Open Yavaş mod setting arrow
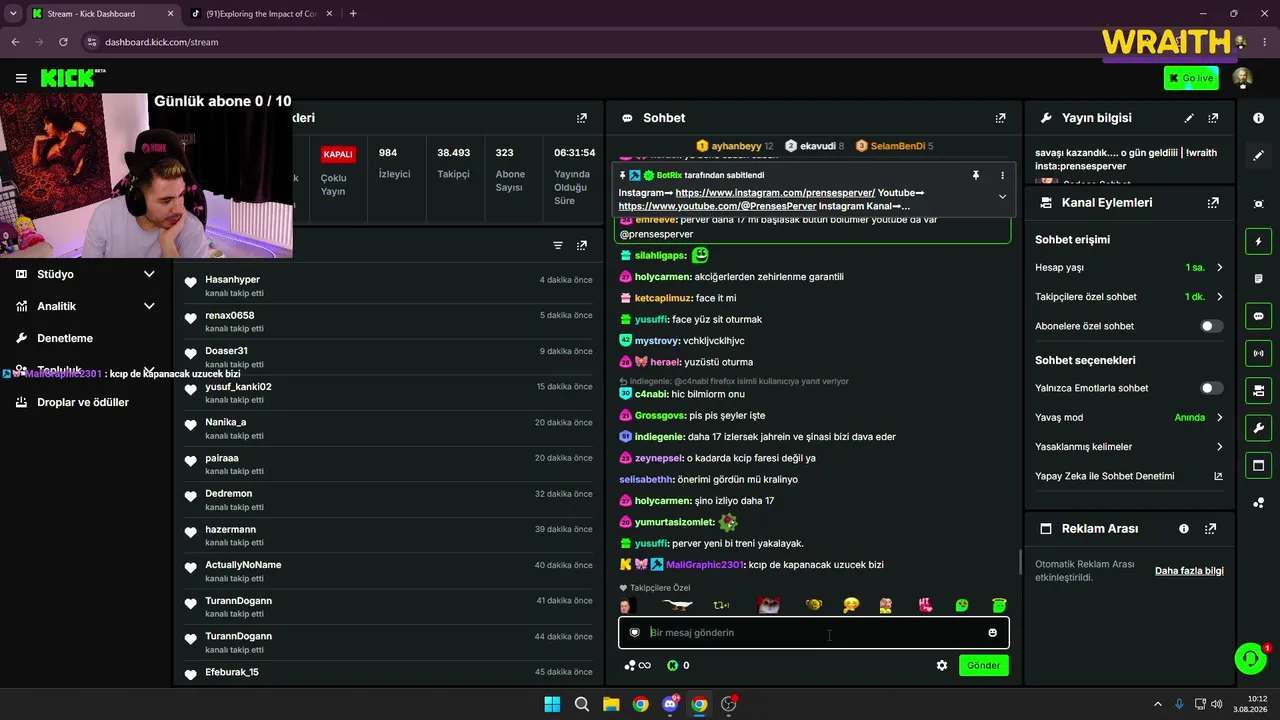This screenshot has width=1280, height=720. point(1219,417)
